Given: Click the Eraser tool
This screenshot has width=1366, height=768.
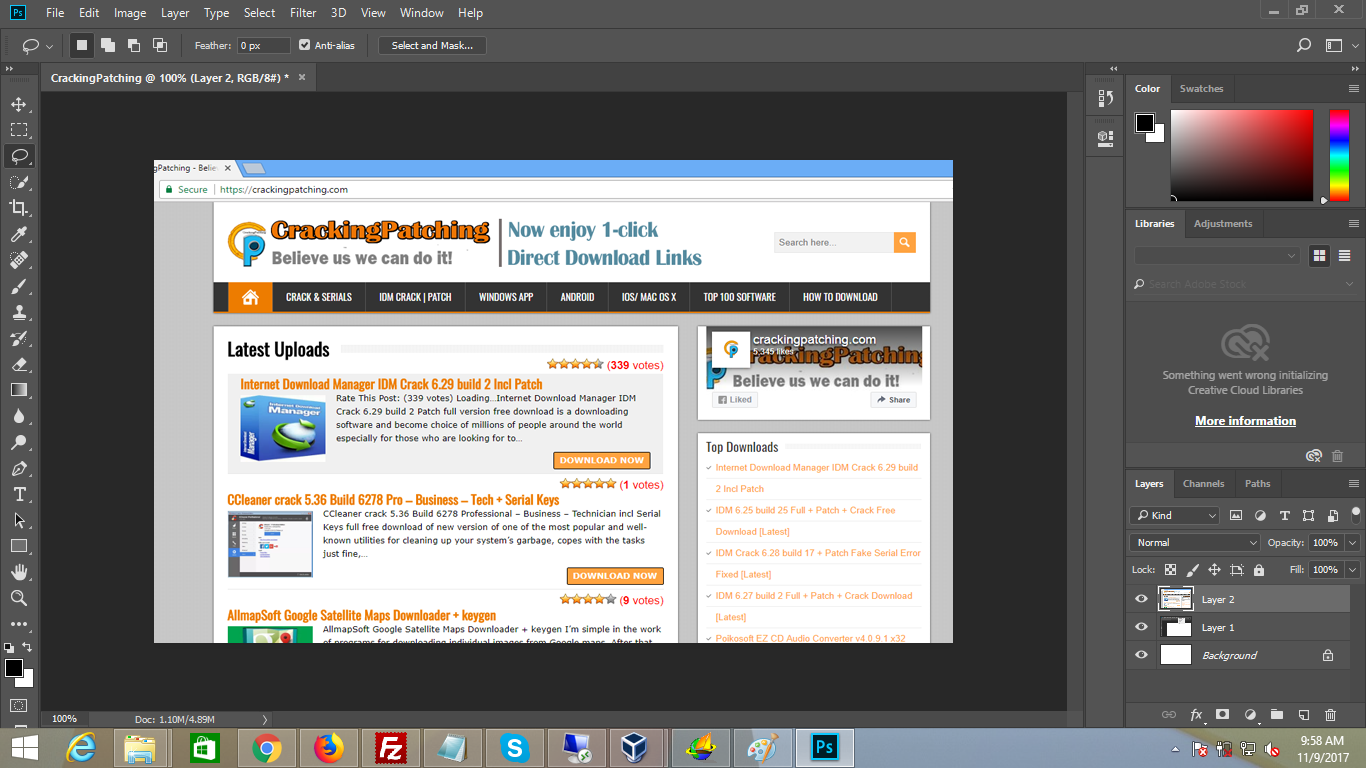Looking at the screenshot, I should coord(18,364).
